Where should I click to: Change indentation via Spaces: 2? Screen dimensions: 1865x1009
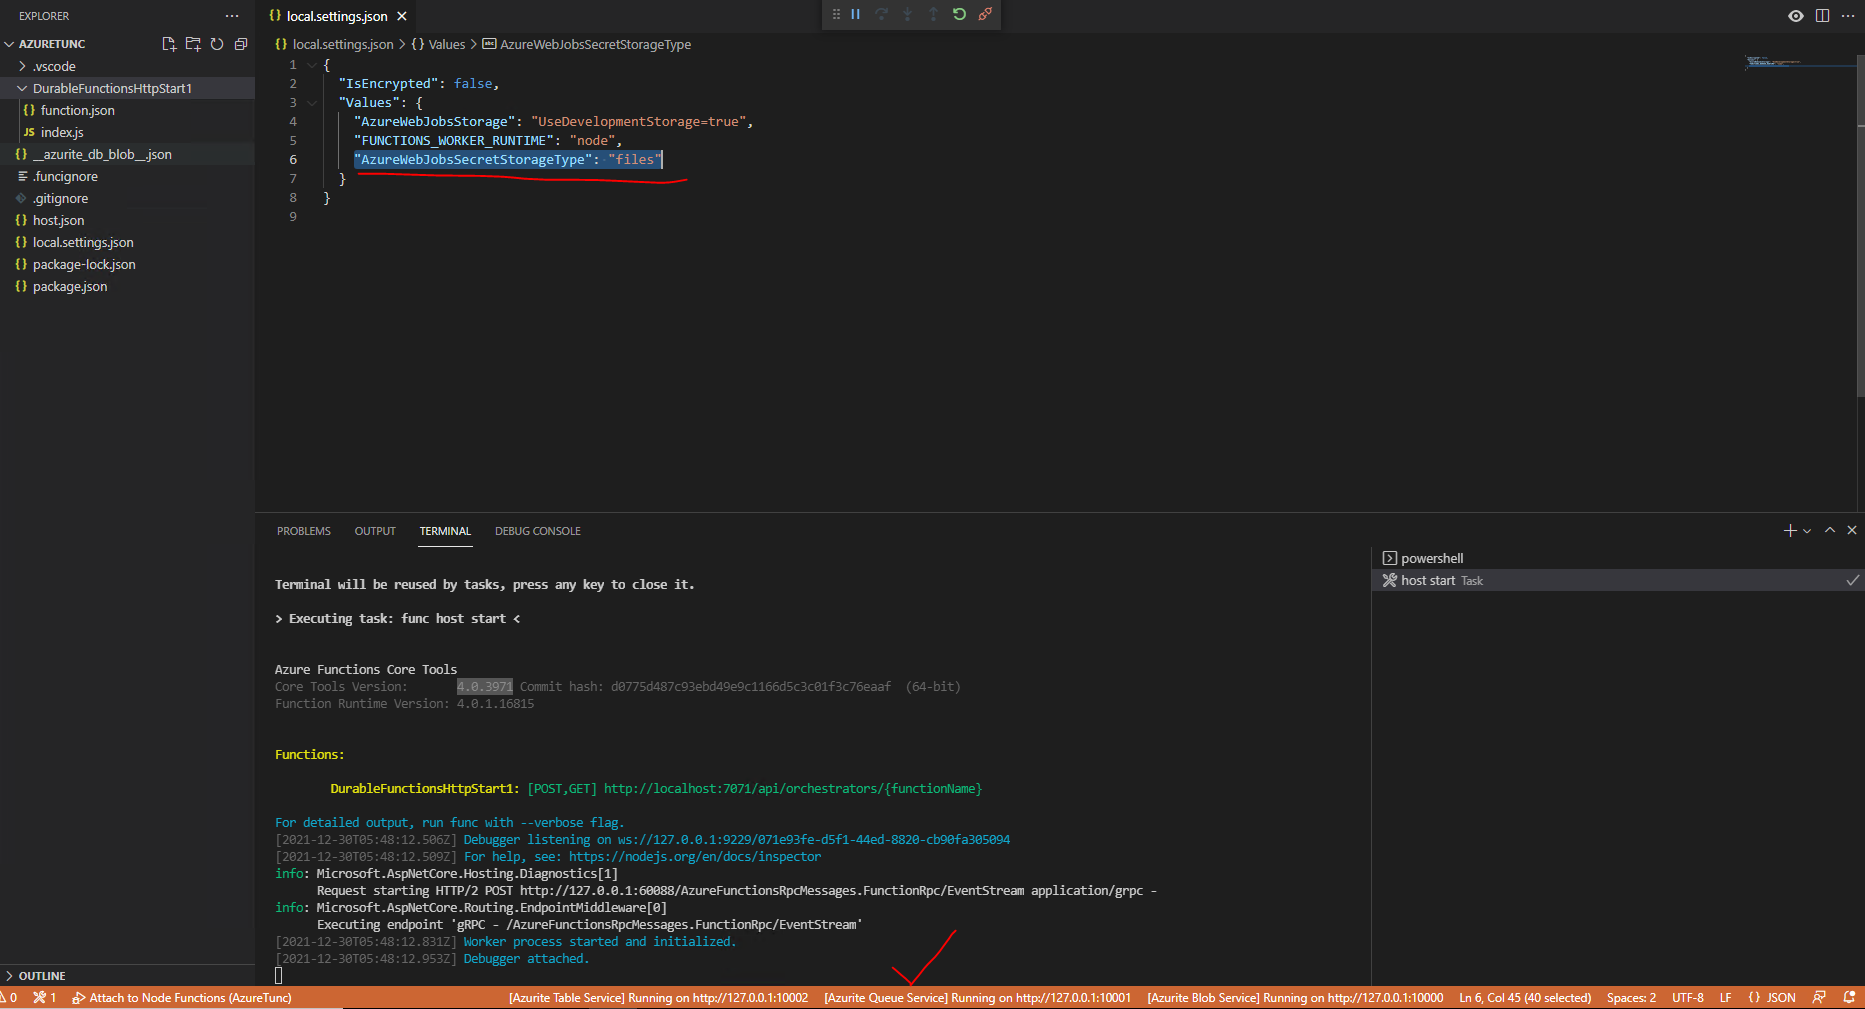tap(1631, 998)
